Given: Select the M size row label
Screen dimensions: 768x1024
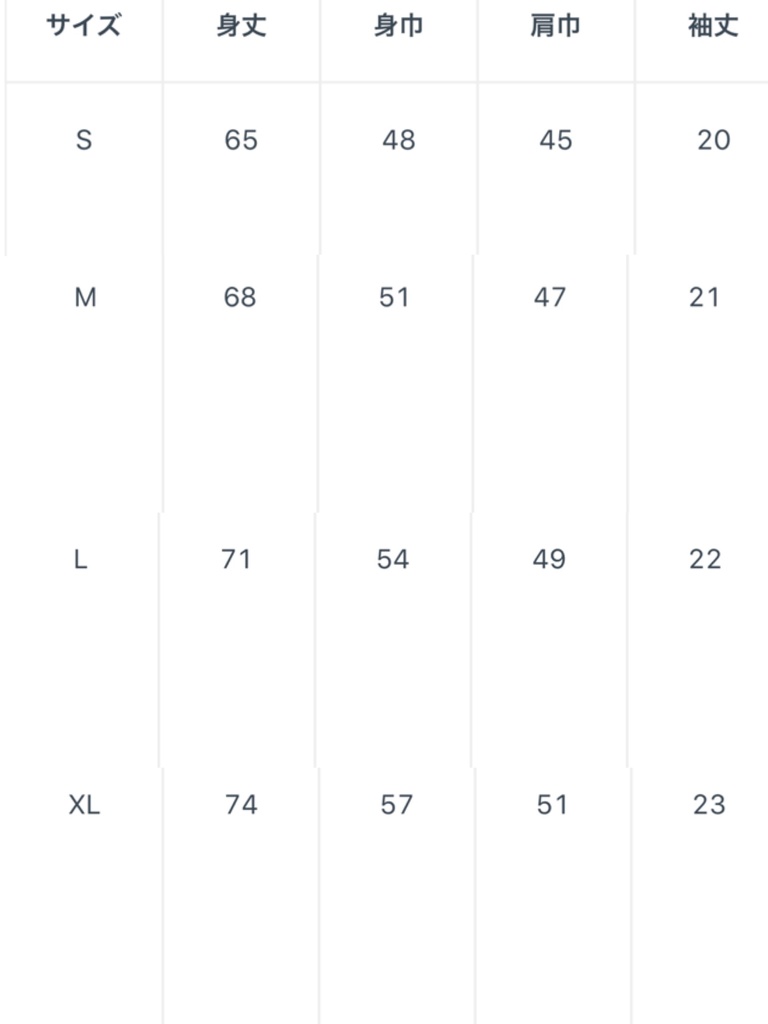Looking at the screenshot, I should click(x=85, y=298).
